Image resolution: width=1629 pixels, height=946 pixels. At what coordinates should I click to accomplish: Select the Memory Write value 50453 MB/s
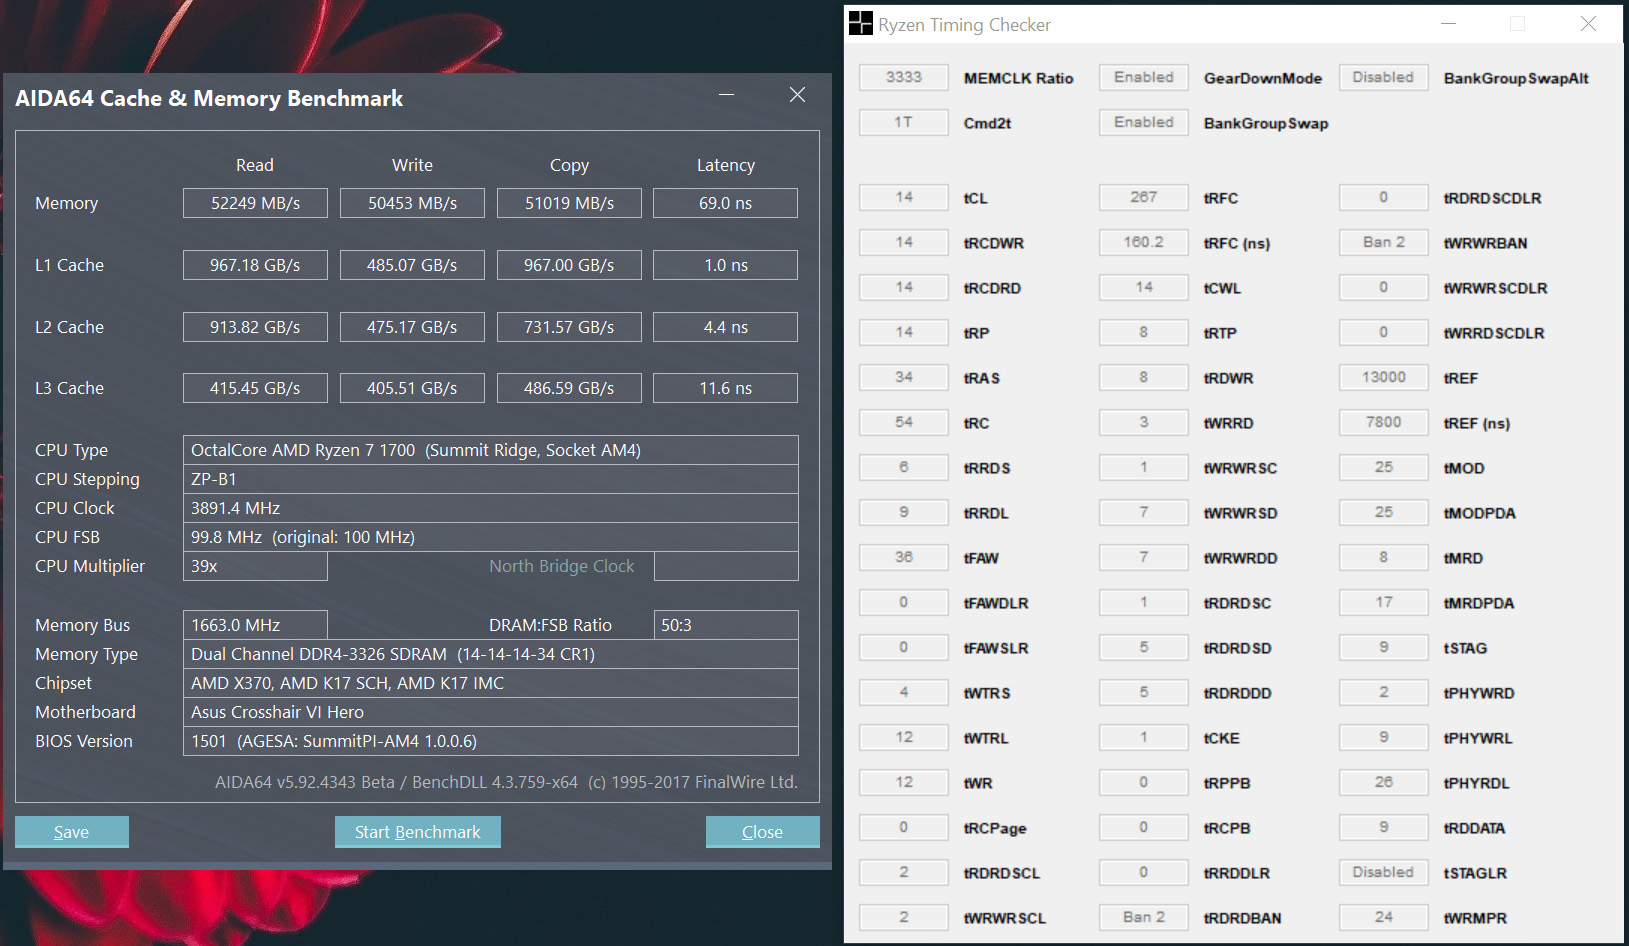(412, 203)
